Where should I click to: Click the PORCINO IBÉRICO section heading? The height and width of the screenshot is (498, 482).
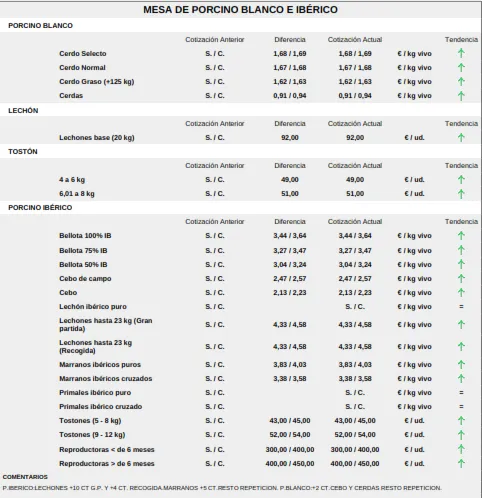tap(40, 208)
